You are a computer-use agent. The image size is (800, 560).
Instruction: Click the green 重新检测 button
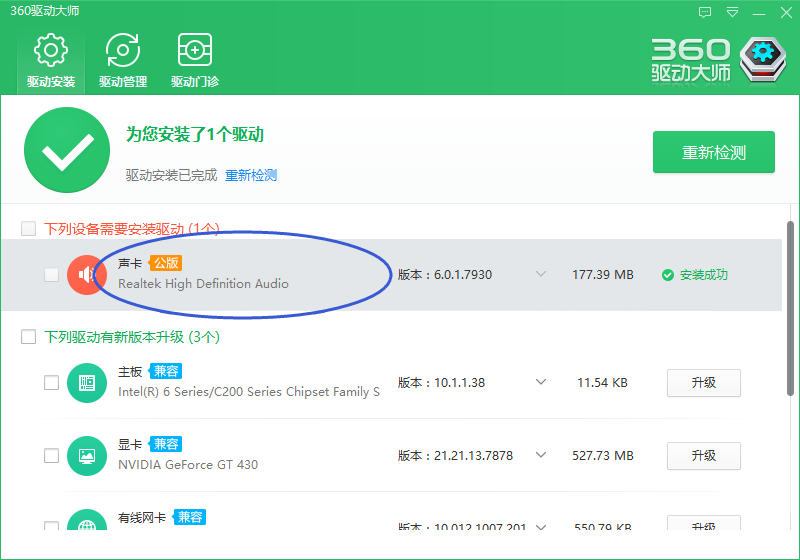click(x=714, y=152)
